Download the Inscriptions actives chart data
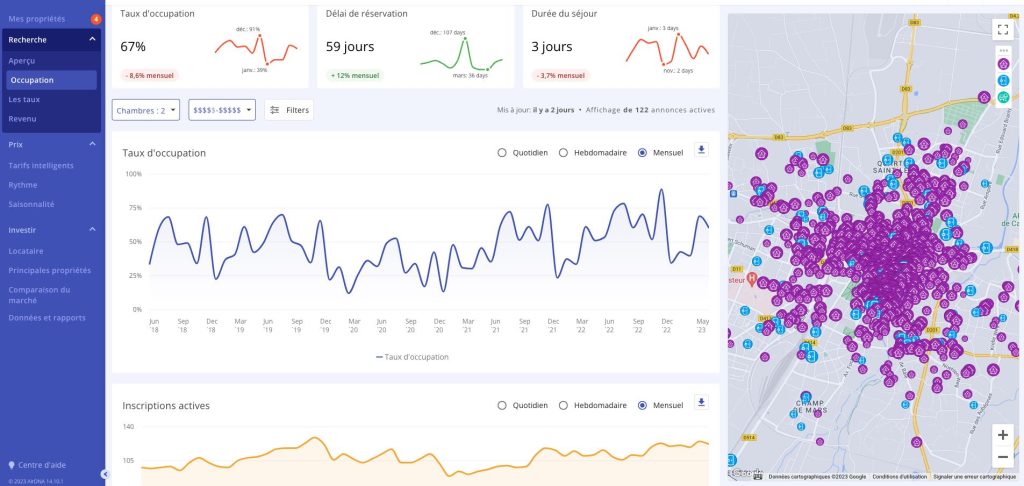The width and height of the screenshot is (1024, 486). click(x=701, y=403)
